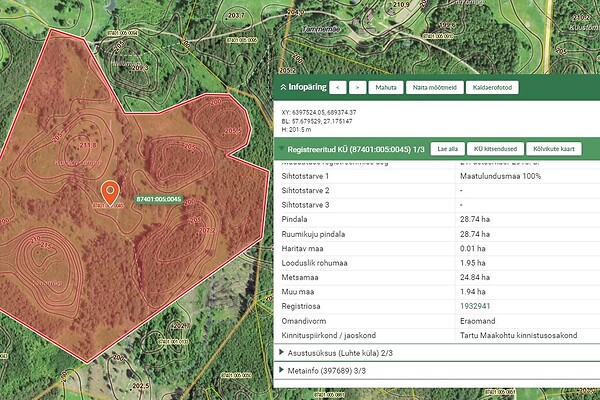Select Omandivorm value Eraomand
The width and height of the screenshot is (600, 400).
click(478, 321)
